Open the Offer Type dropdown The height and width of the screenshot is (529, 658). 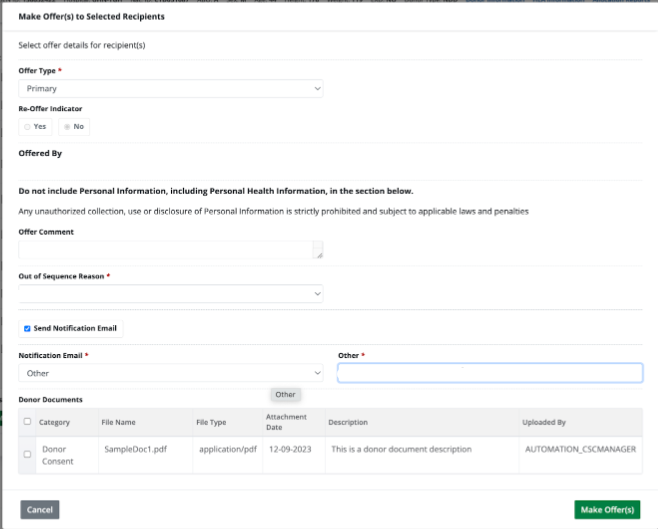click(171, 89)
